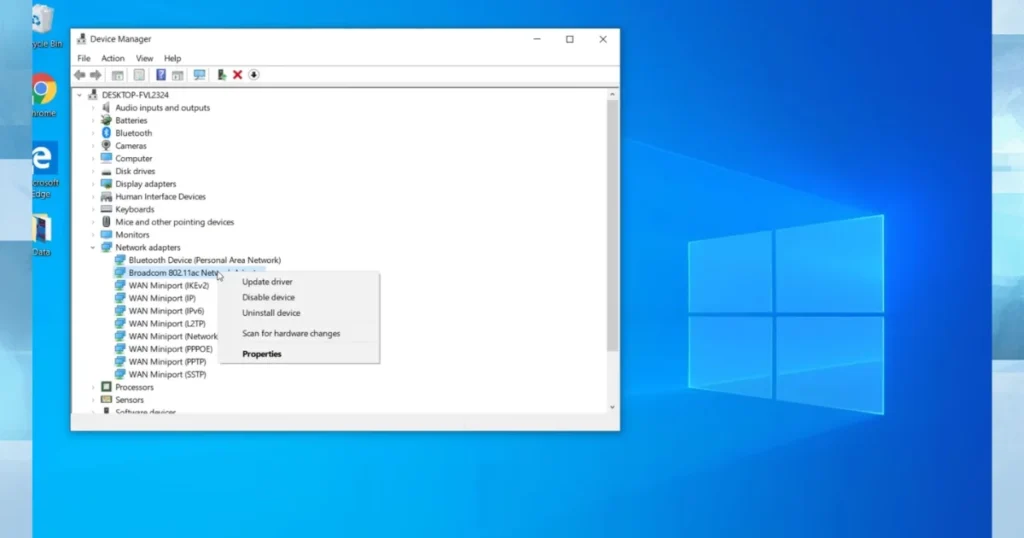
Task: Collapse the Network adapters category
Action: 93,247
